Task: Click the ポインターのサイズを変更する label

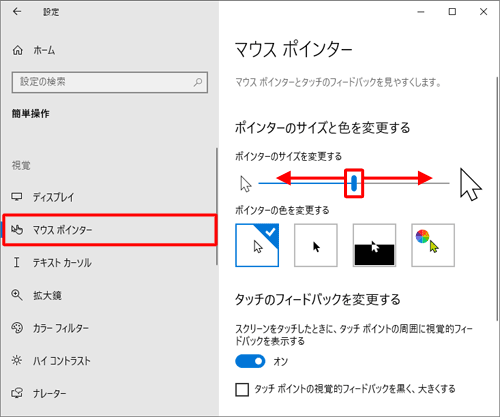Action: point(288,156)
